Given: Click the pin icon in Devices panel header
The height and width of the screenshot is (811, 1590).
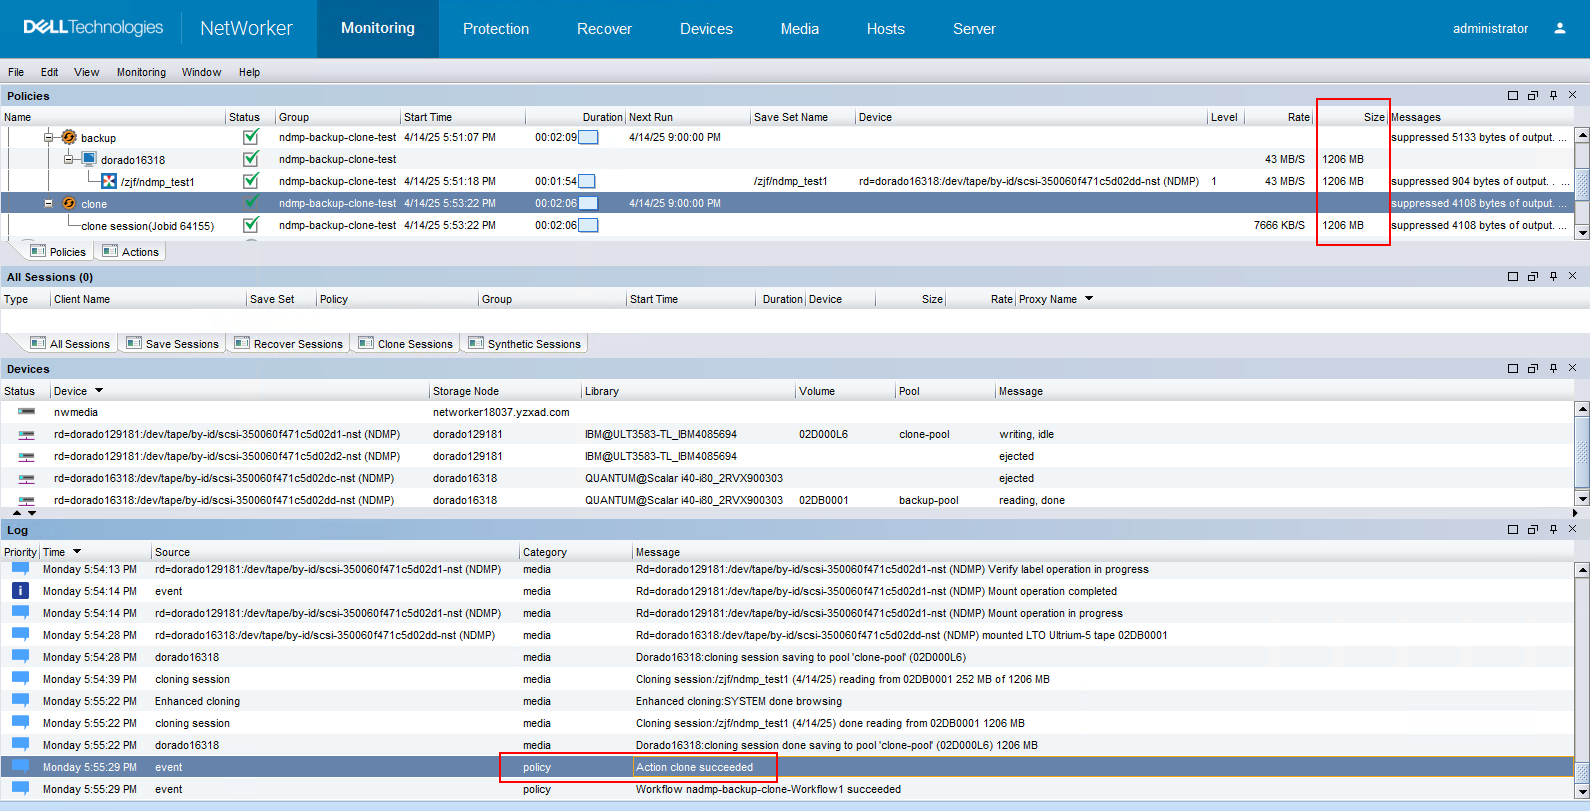Looking at the screenshot, I should 1553,368.
